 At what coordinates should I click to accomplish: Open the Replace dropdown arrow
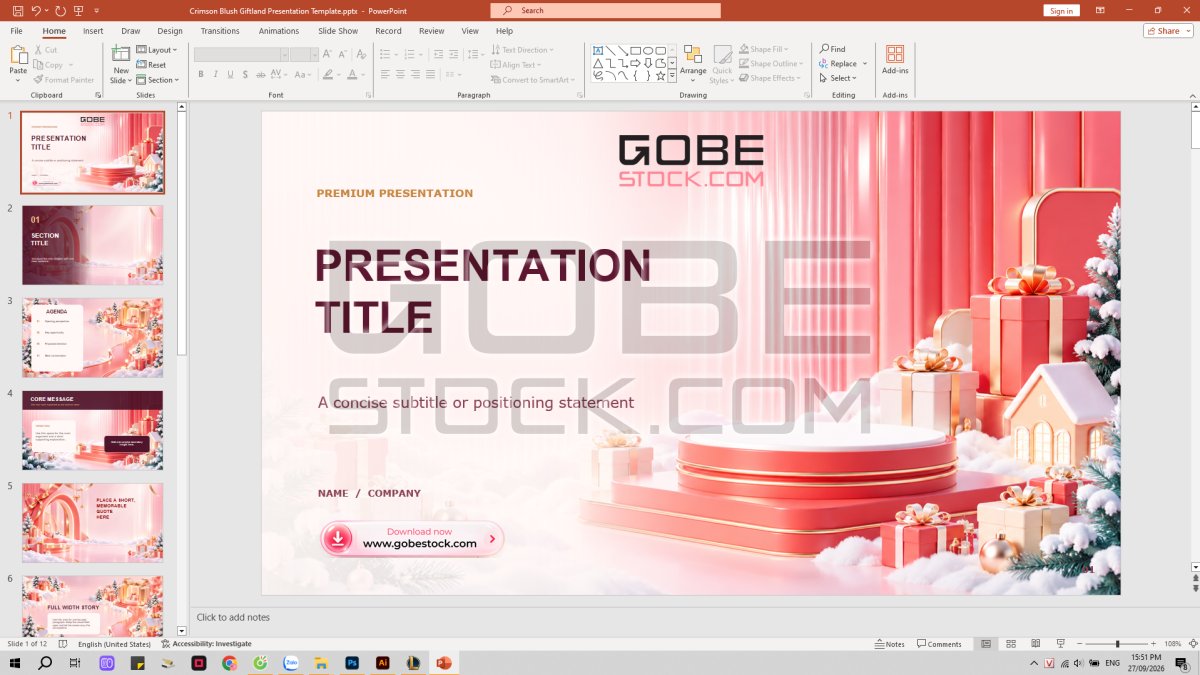(865, 64)
